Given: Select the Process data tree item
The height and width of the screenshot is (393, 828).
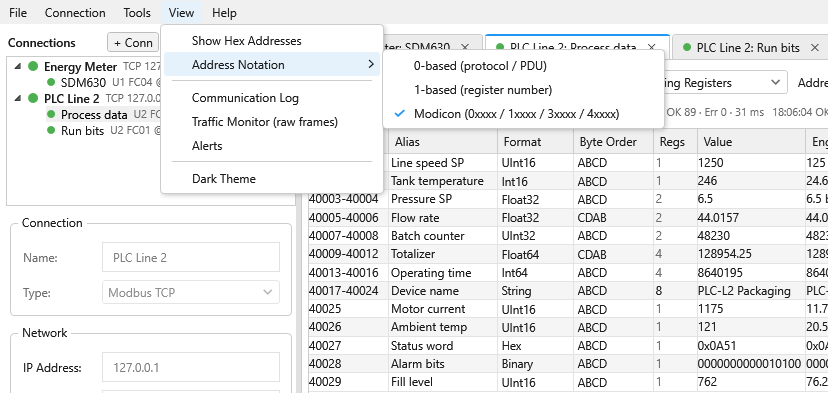Looking at the screenshot, I should point(94,115).
